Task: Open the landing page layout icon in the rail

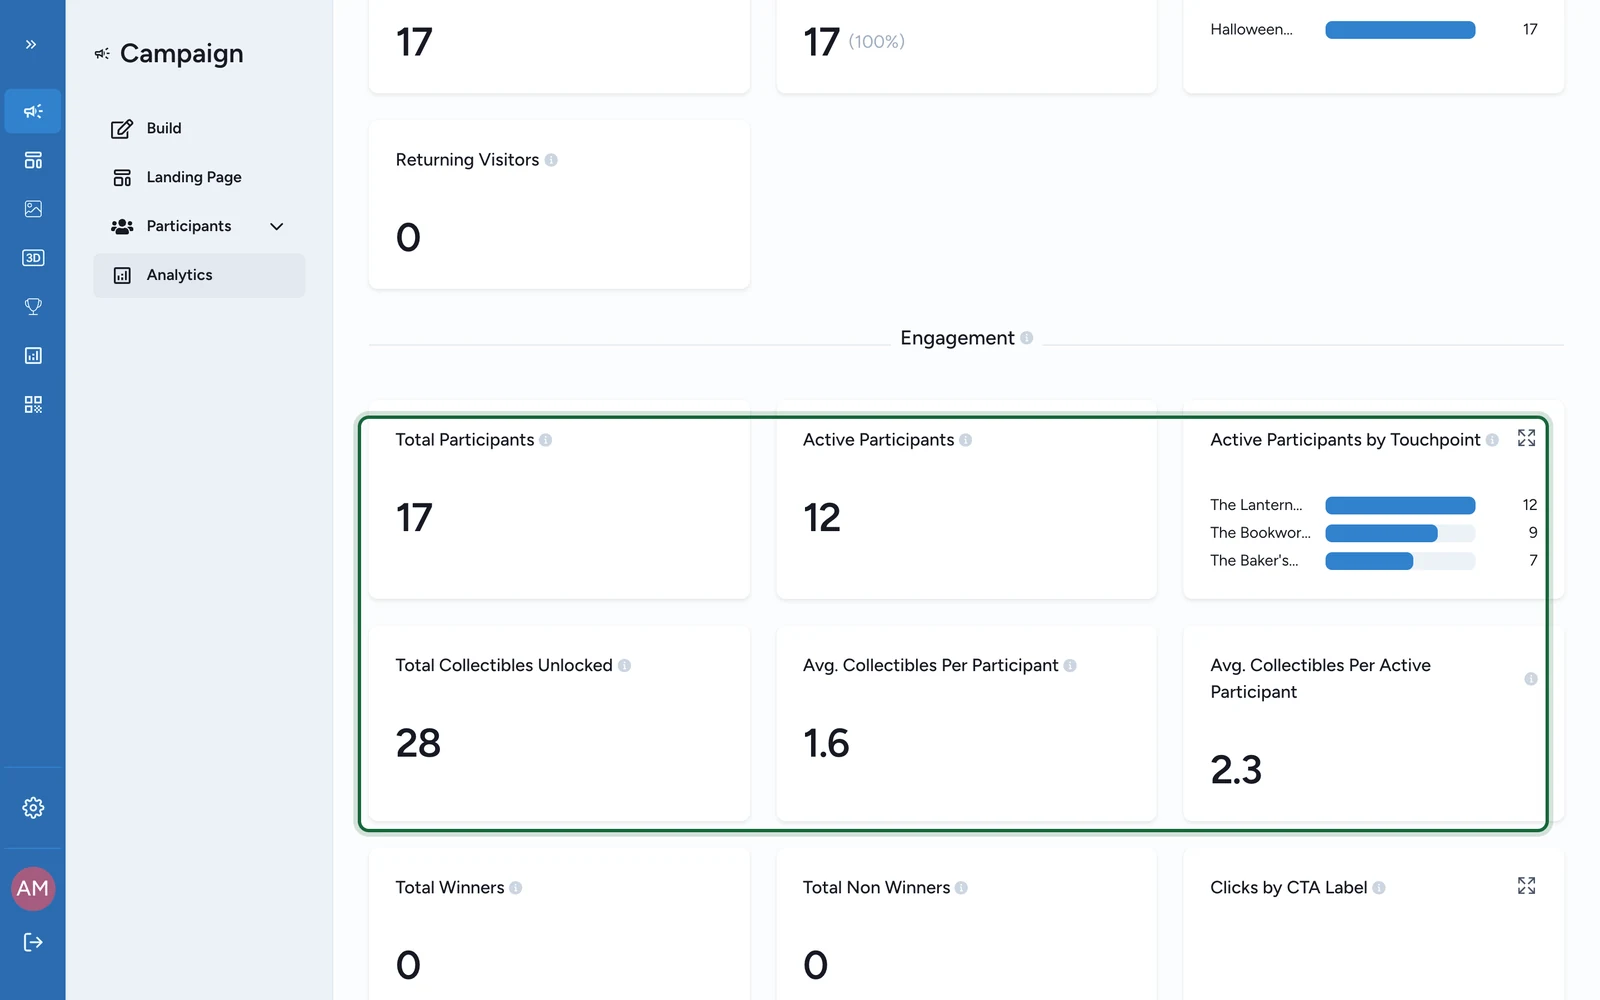Action: (x=33, y=160)
